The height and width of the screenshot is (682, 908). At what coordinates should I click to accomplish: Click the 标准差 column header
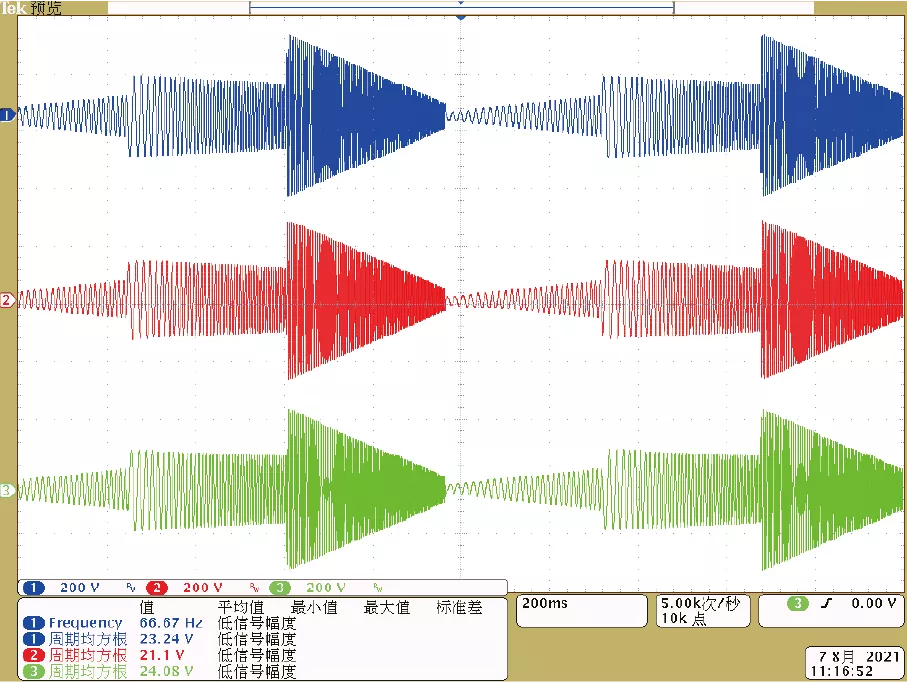pos(459,607)
